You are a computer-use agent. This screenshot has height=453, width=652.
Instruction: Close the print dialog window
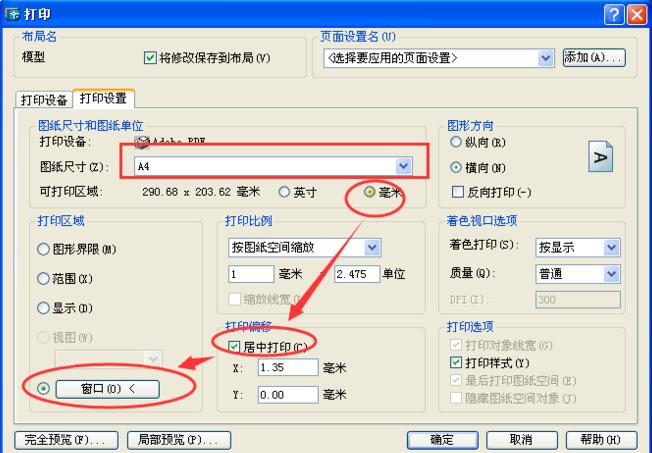click(637, 15)
